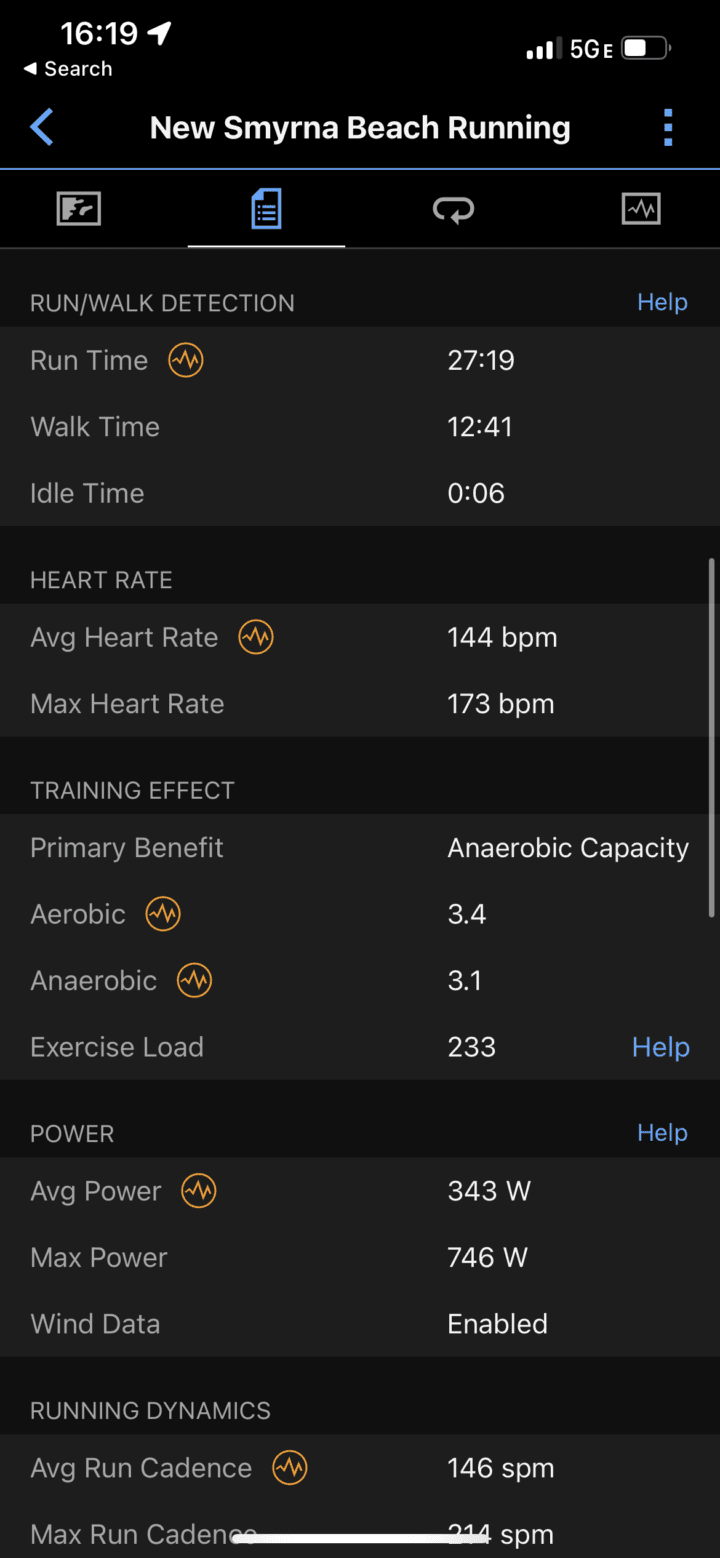Return to Search via the status bar

[x=68, y=69]
